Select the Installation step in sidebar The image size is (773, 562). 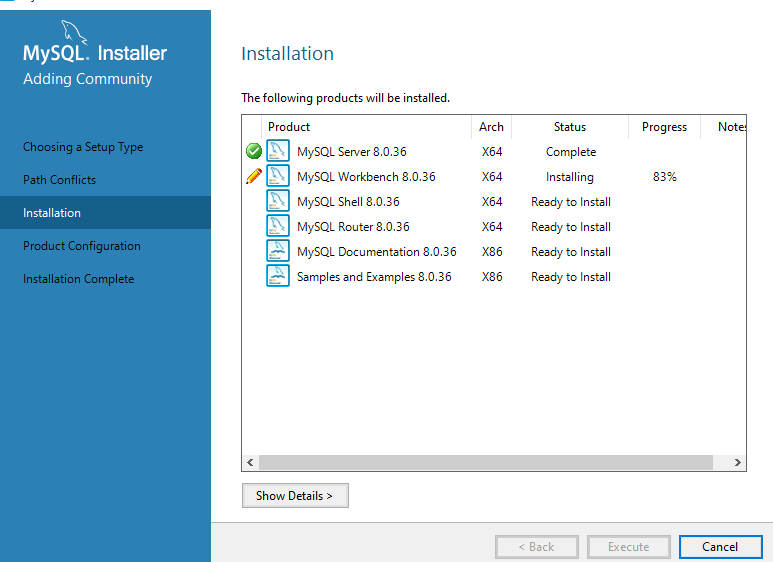(105, 212)
